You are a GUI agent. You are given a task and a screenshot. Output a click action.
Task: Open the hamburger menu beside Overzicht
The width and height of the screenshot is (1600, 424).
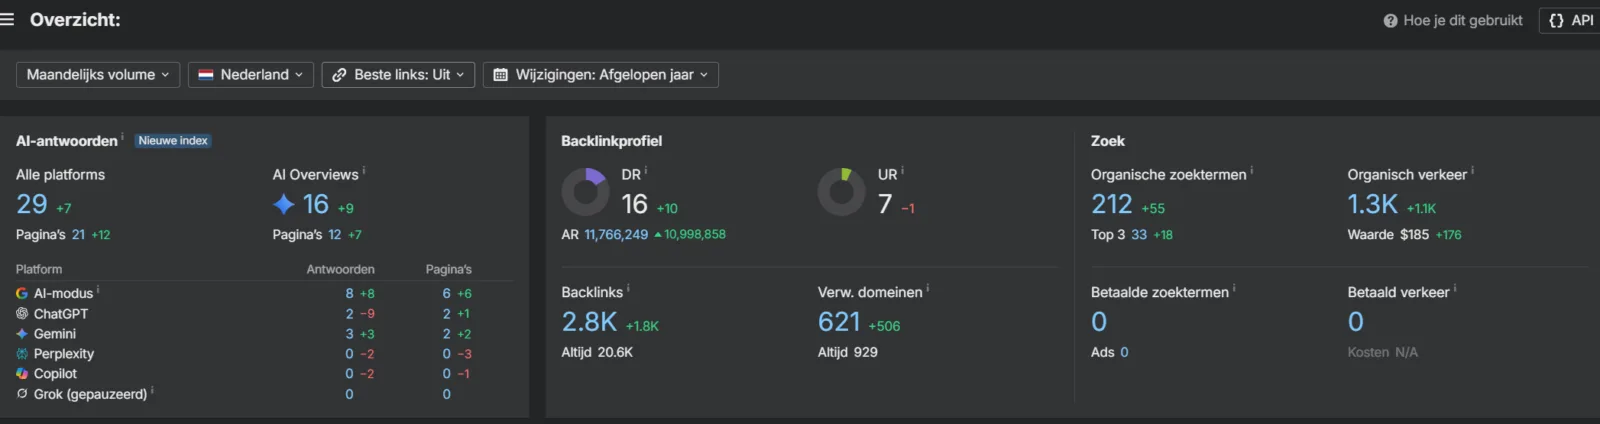(7, 20)
